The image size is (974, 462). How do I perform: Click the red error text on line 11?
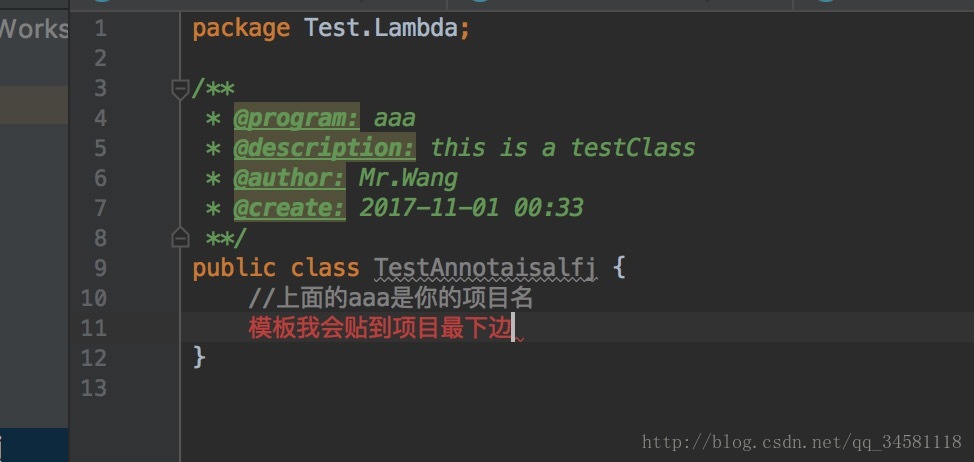click(x=380, y=328)
